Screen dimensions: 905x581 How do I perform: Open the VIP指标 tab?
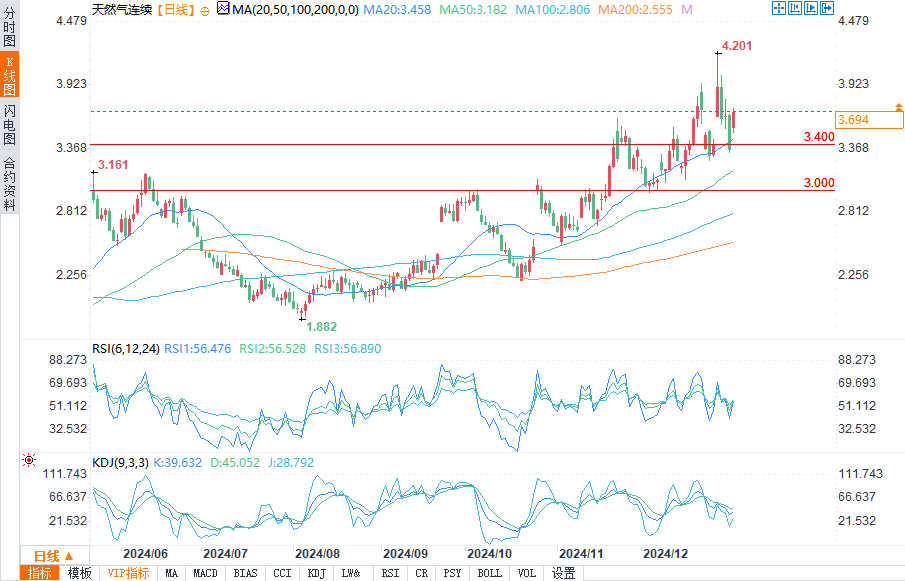(x=128, y=573)
